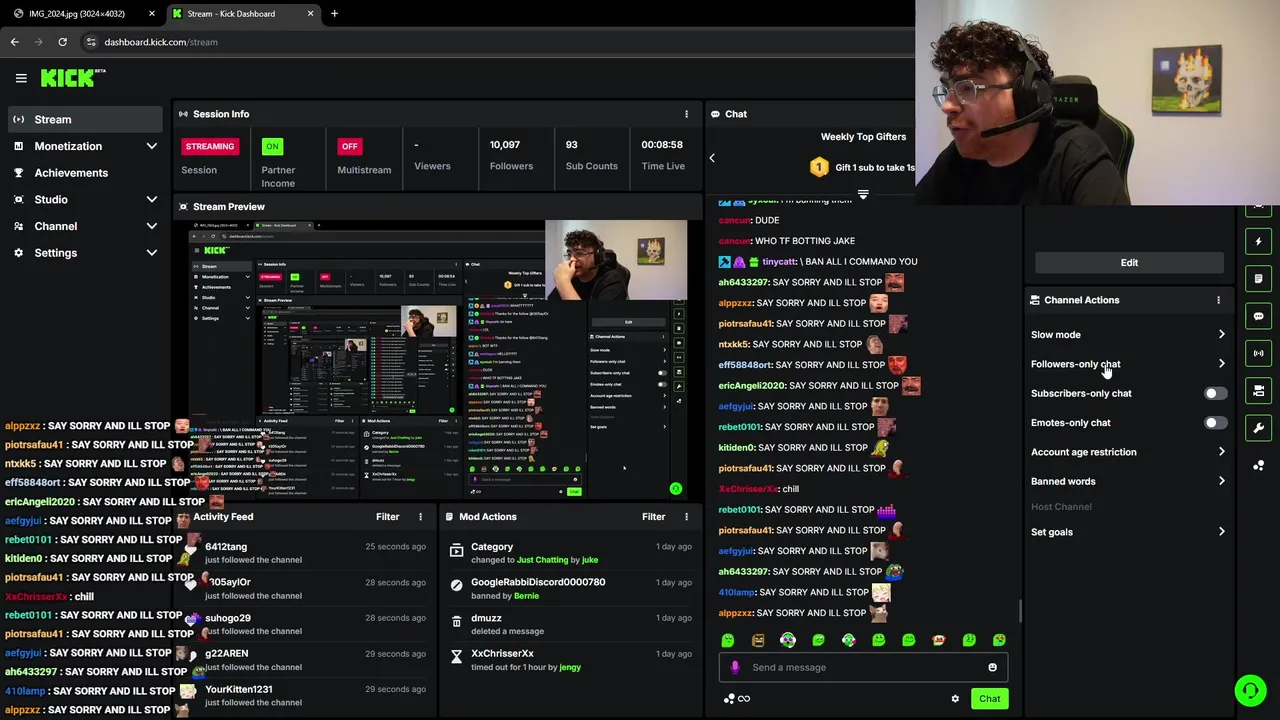Click 6412tang in Activity Feed

tap(226, 547)
